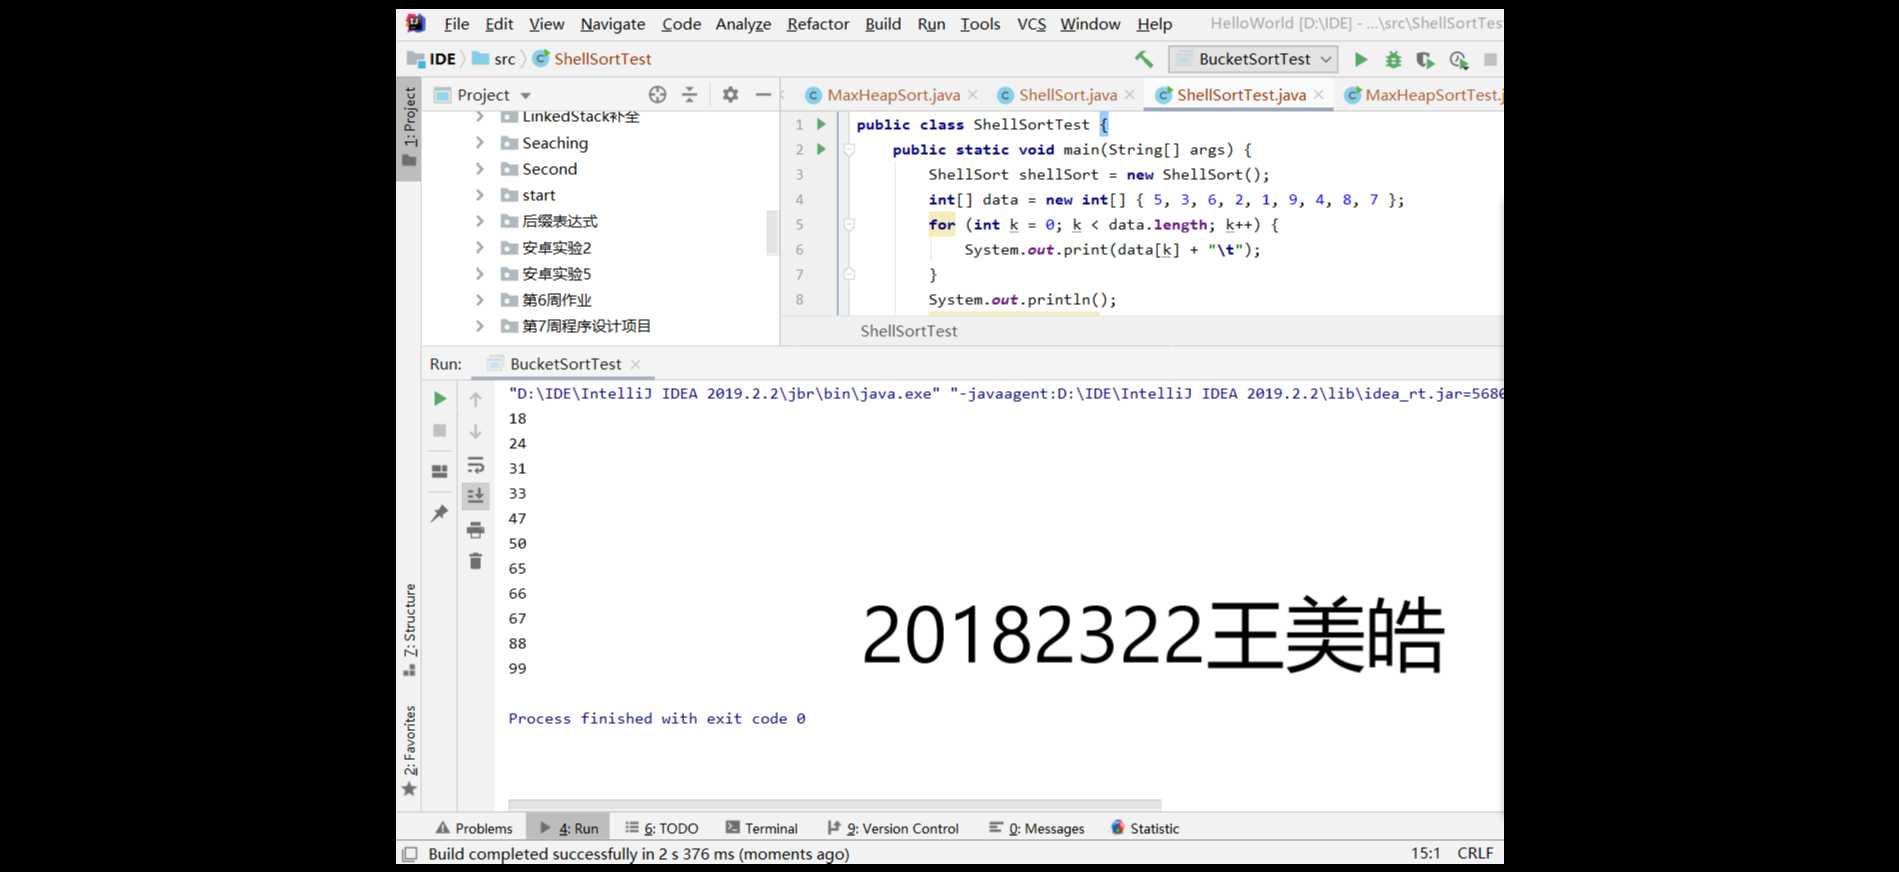The height and width of the screenshot is (872, 1899).
Task: Open the 0: Messages tool window
Action: click(x=1037, y=828)
